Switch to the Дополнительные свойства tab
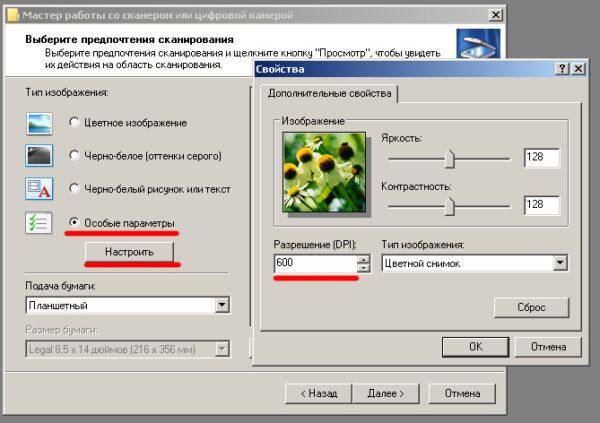Image resolution: width=600 pixels, height=423 pixels. (x=329, y=93)
